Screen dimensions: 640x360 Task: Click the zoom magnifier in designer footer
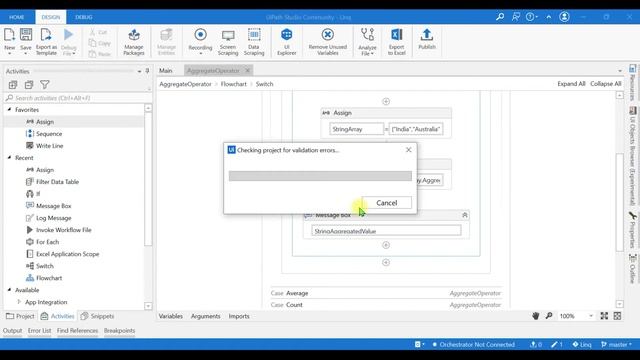click(x=549, y=316)
